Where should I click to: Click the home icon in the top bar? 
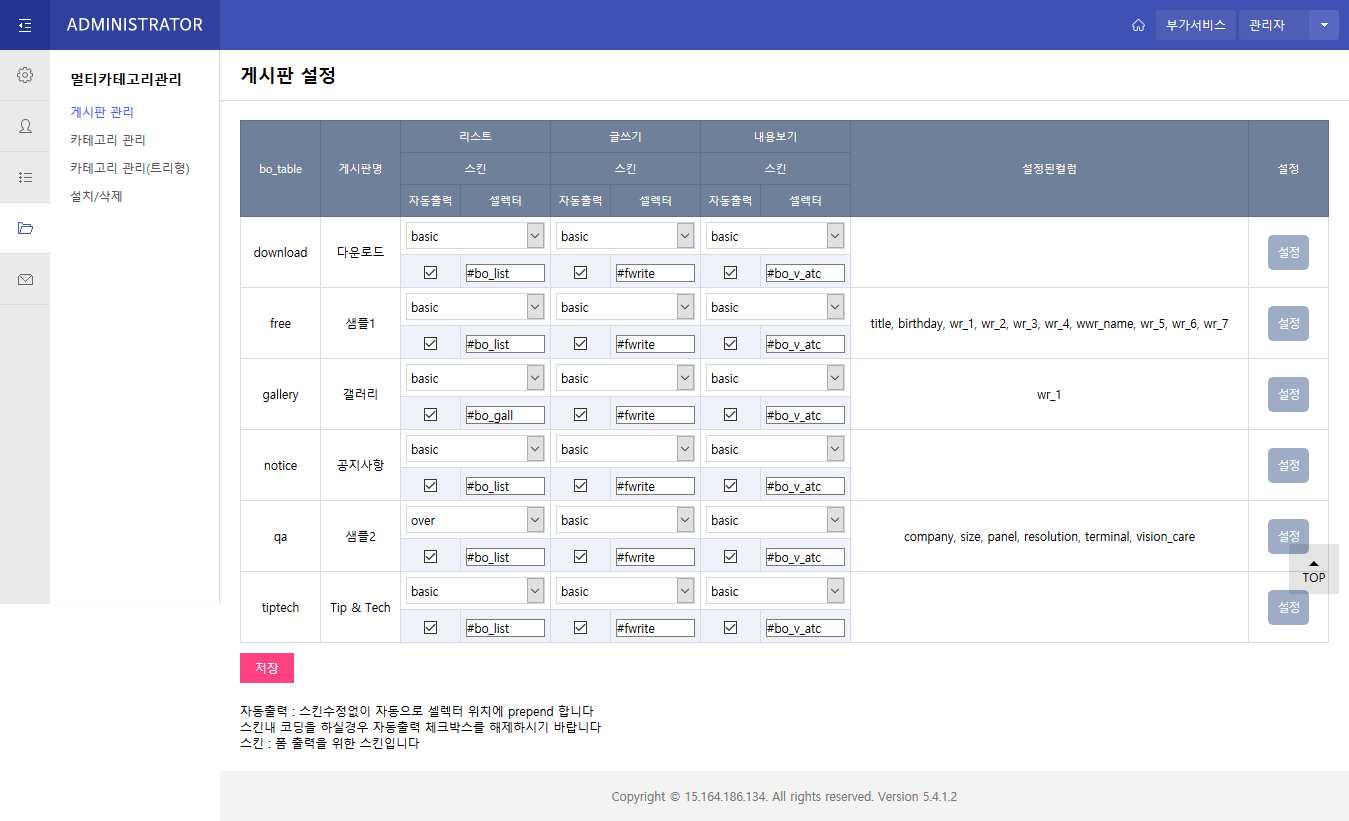tap(1138, 25)
